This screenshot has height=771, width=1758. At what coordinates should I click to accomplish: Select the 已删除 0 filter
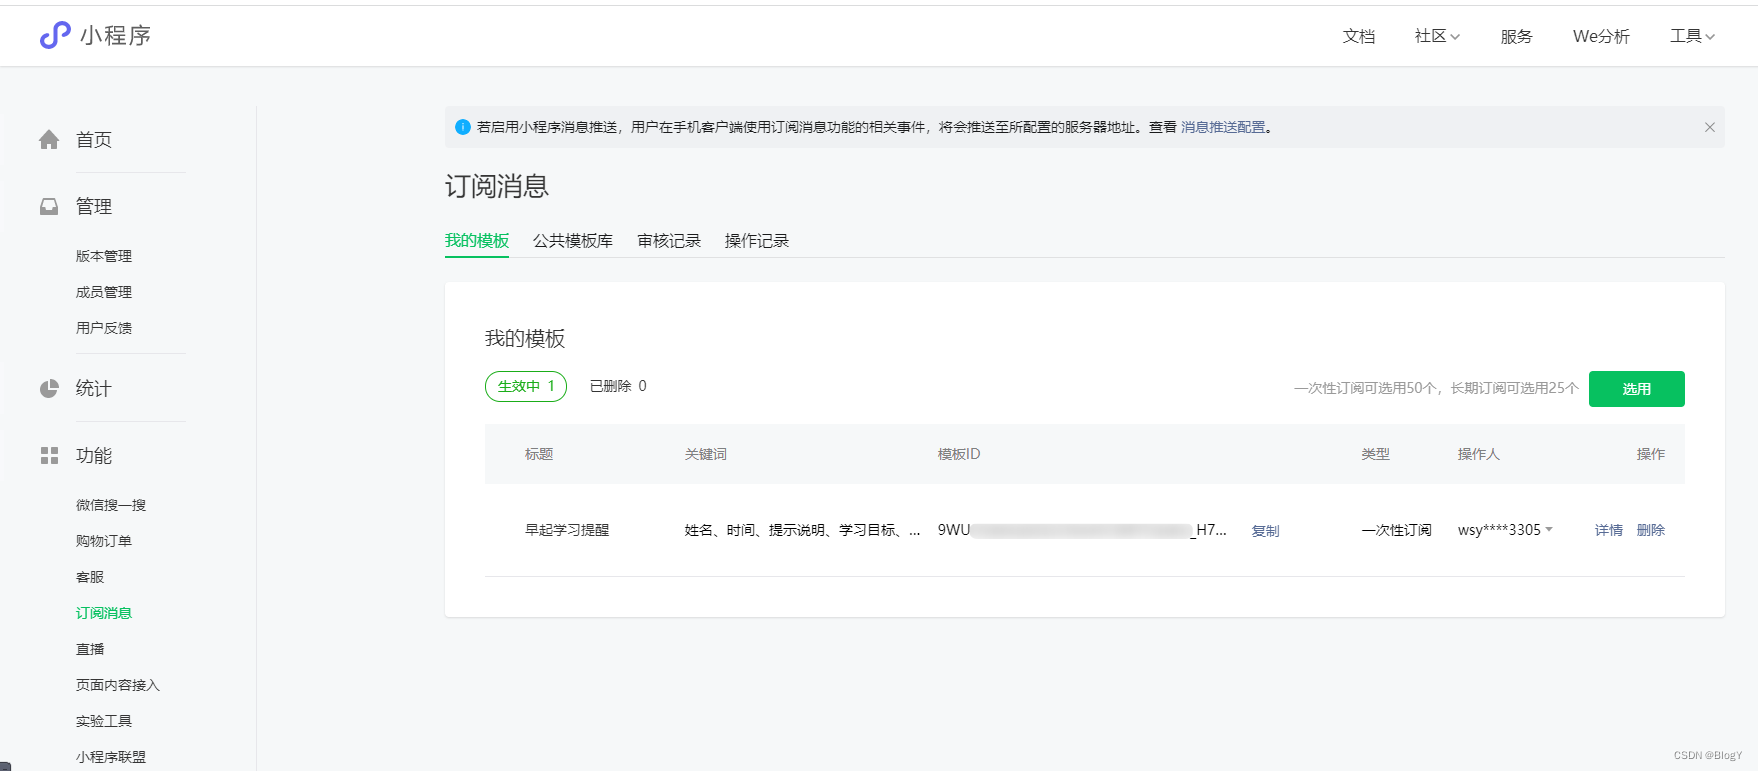(x=618, y=386)
